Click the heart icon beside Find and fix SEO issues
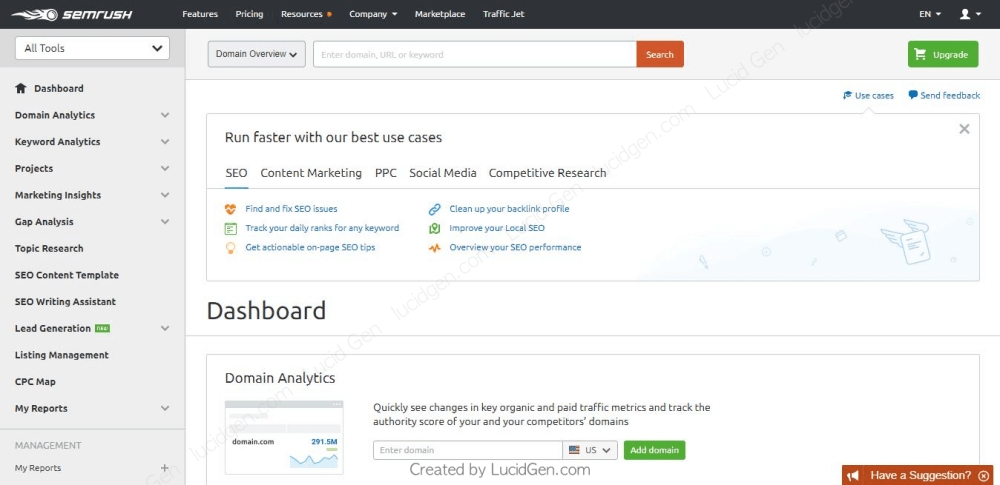 (230, 209)
